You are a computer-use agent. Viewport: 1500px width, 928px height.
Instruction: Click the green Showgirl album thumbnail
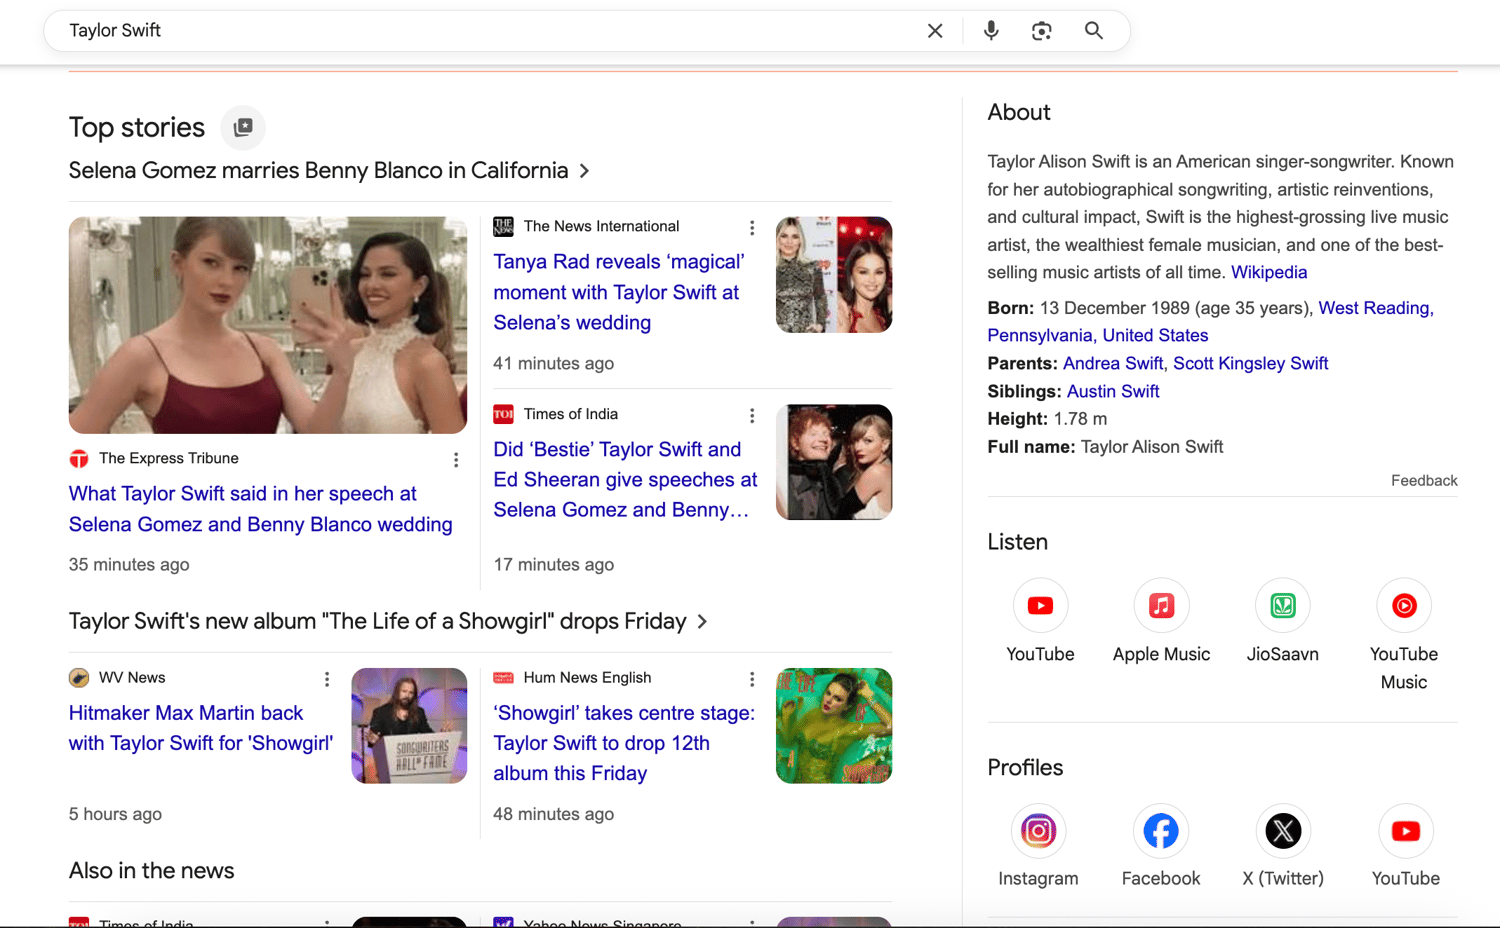(x=834, y=726)
